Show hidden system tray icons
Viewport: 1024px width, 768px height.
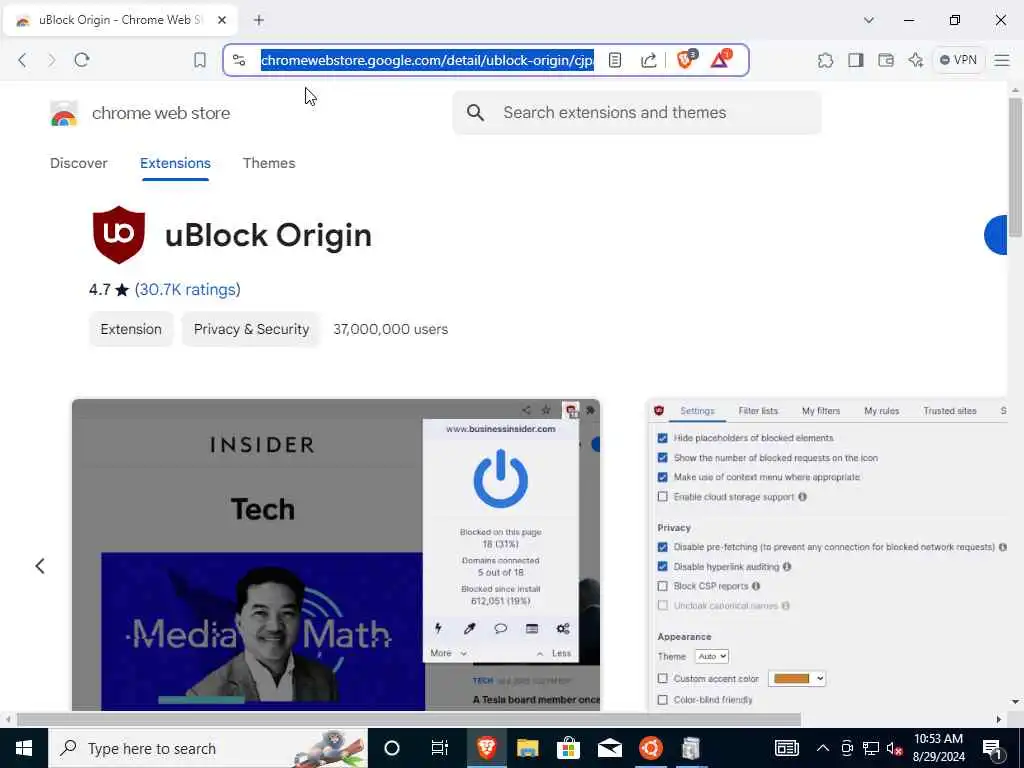(823, 748)
